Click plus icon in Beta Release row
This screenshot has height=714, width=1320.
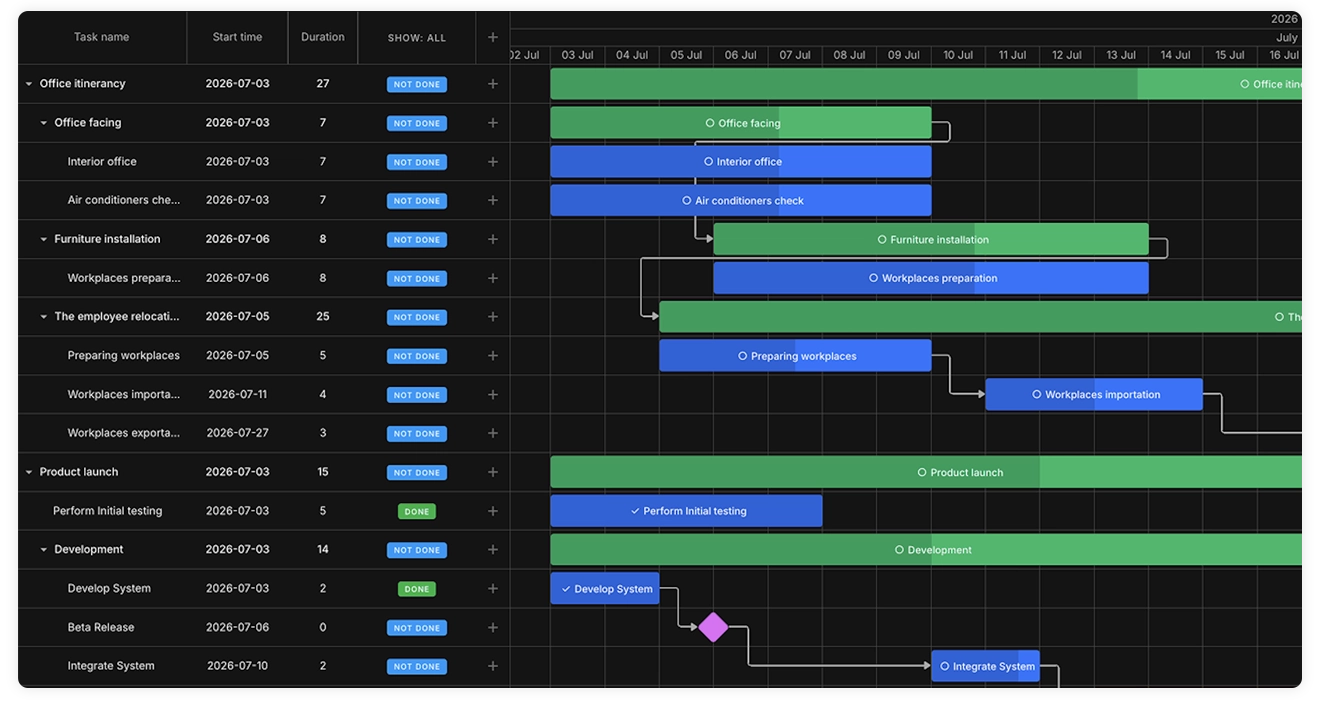pos(492,628)
